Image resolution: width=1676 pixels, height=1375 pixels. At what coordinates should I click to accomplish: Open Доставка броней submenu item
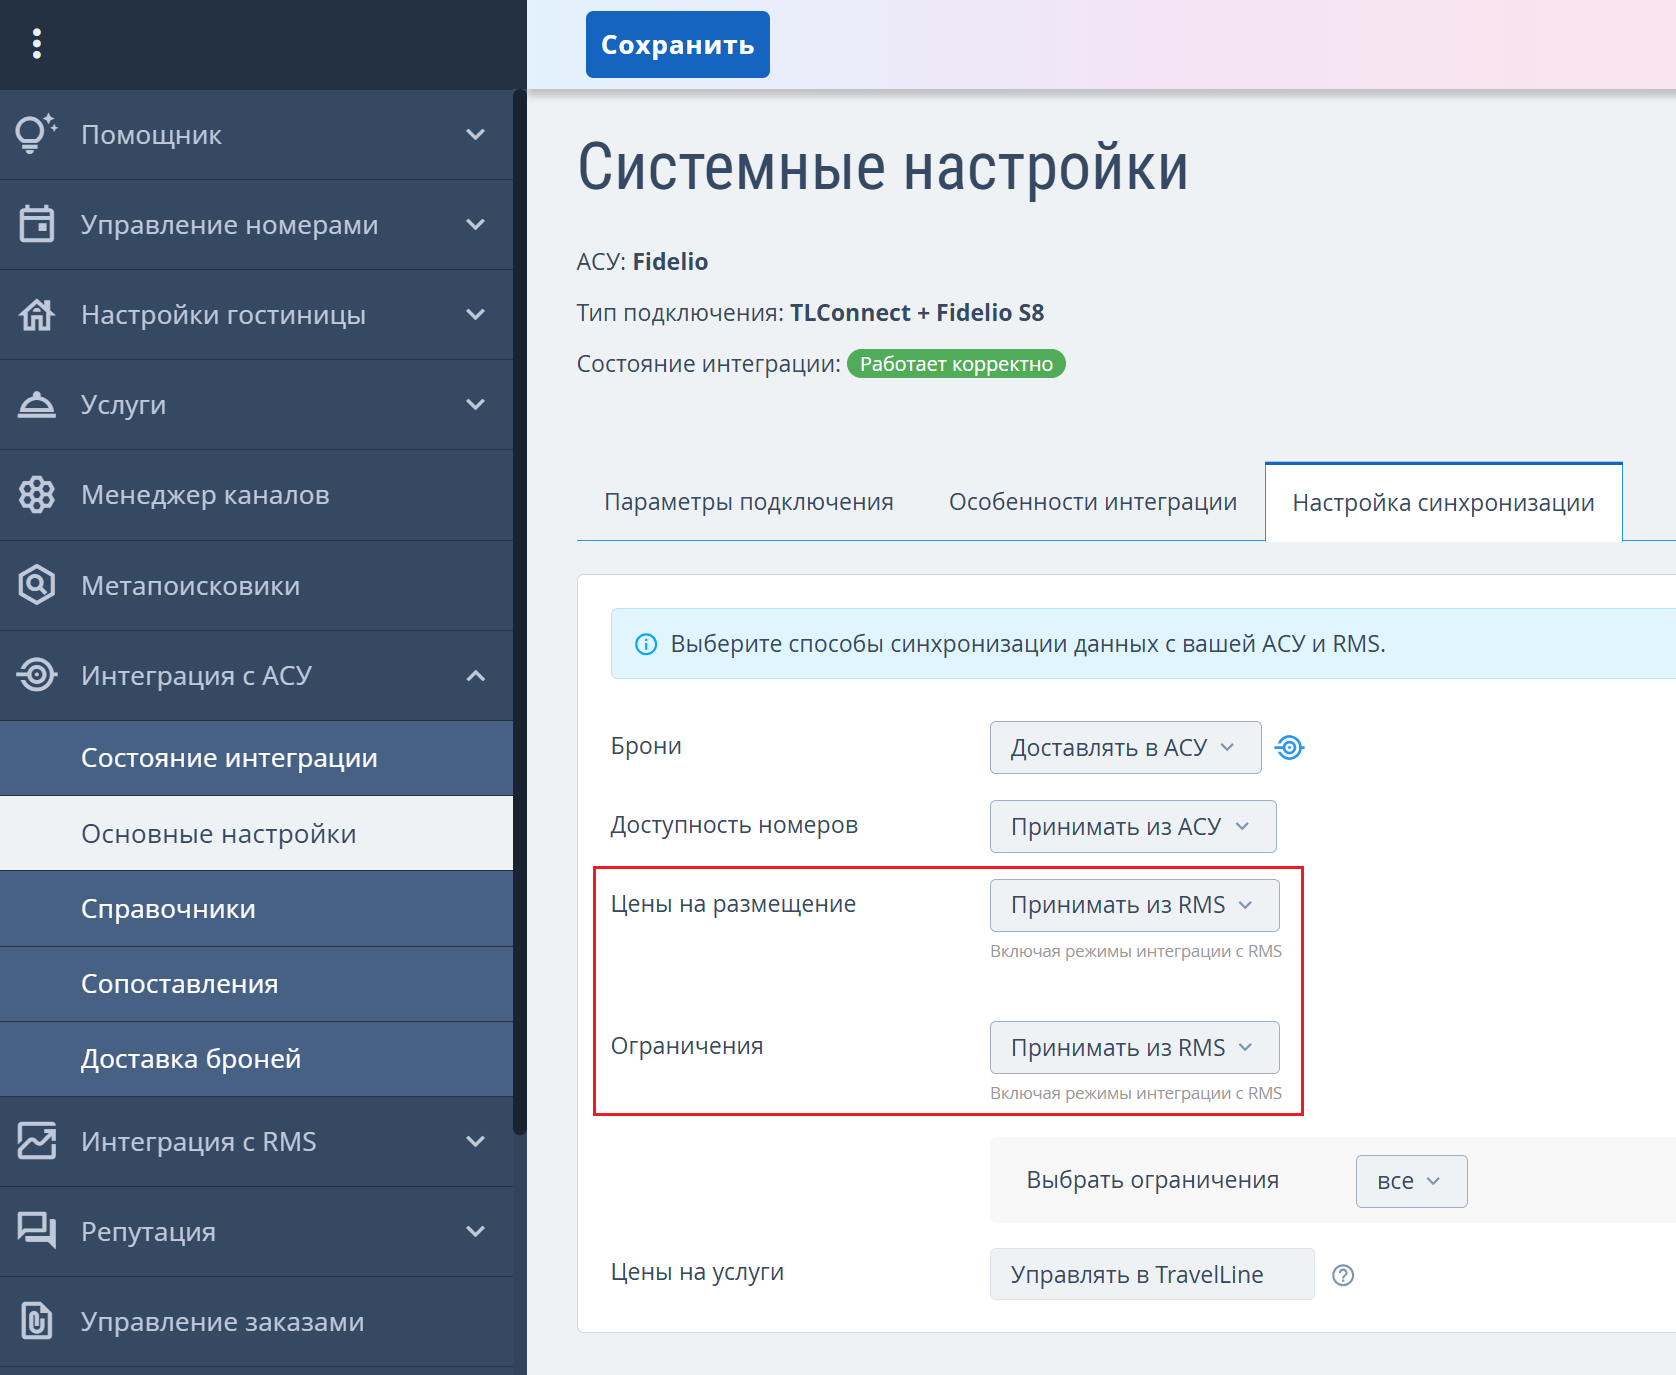pos(256,1059)
